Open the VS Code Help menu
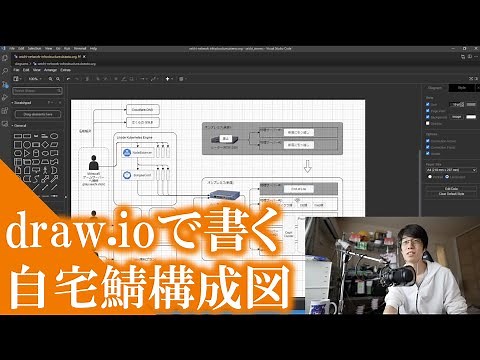Screen dimensions: 480x360 (x=93, y=49)
